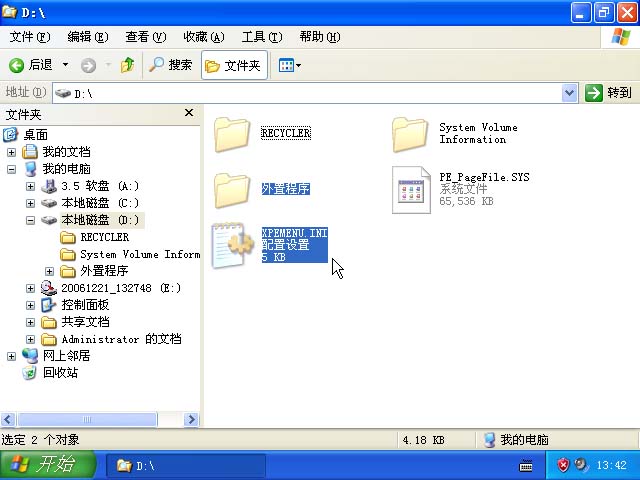
Task: Select the local disk D: drive icon
Action: coord(49,220)
